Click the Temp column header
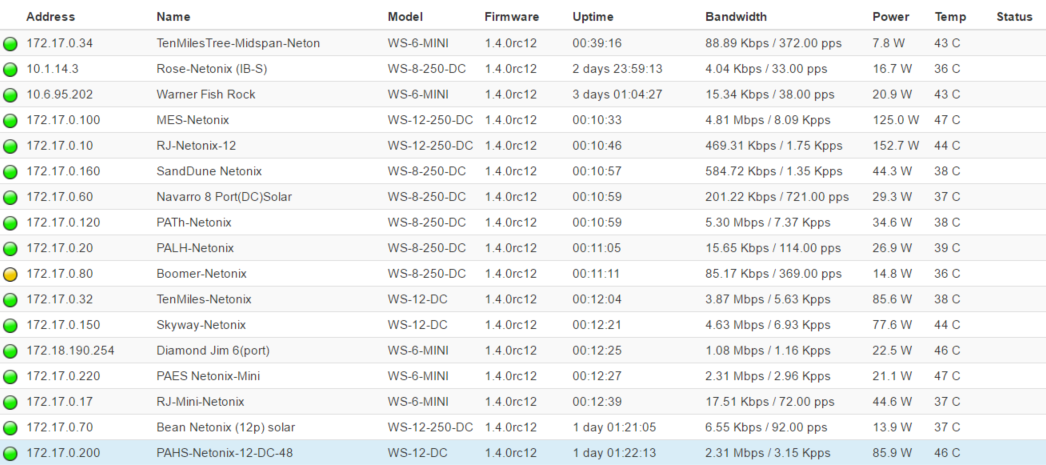This screenshot has height=465, width=1046. [950, 17]
